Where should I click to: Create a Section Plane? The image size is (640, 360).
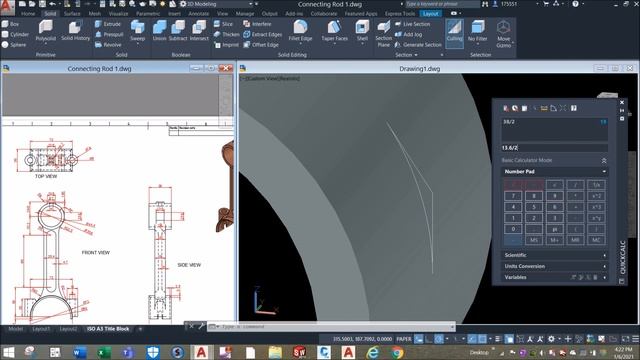pyautogui.click(x=384, y=34)
